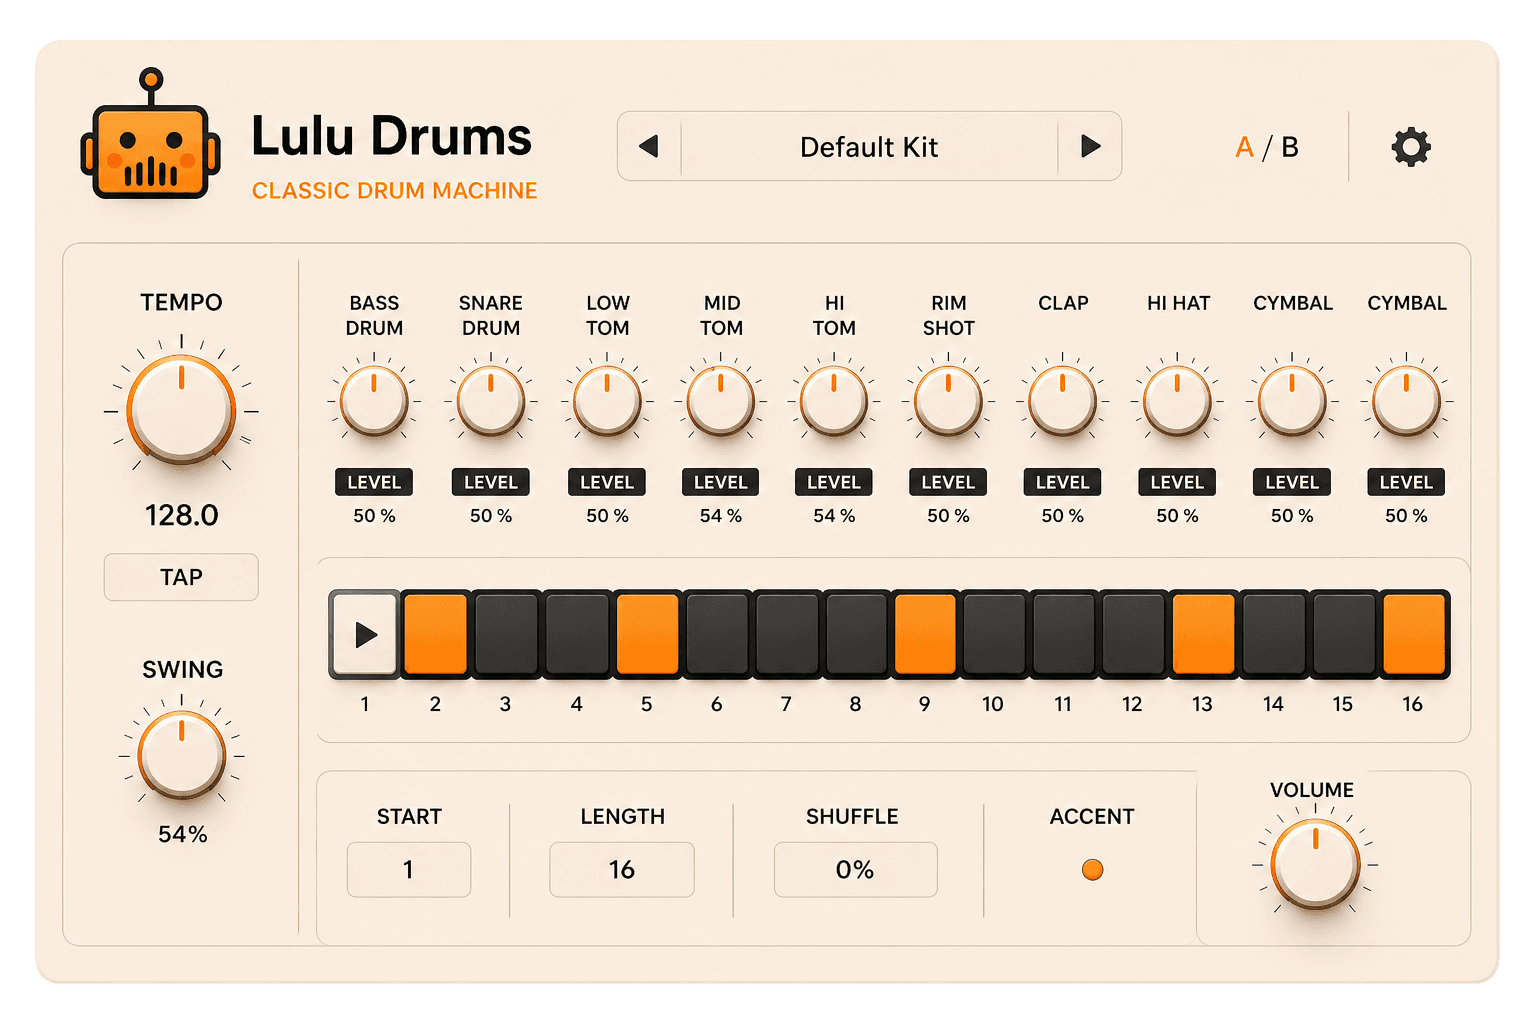
Task: Start playback with the sequencer play button
Action: pos(365,634)
